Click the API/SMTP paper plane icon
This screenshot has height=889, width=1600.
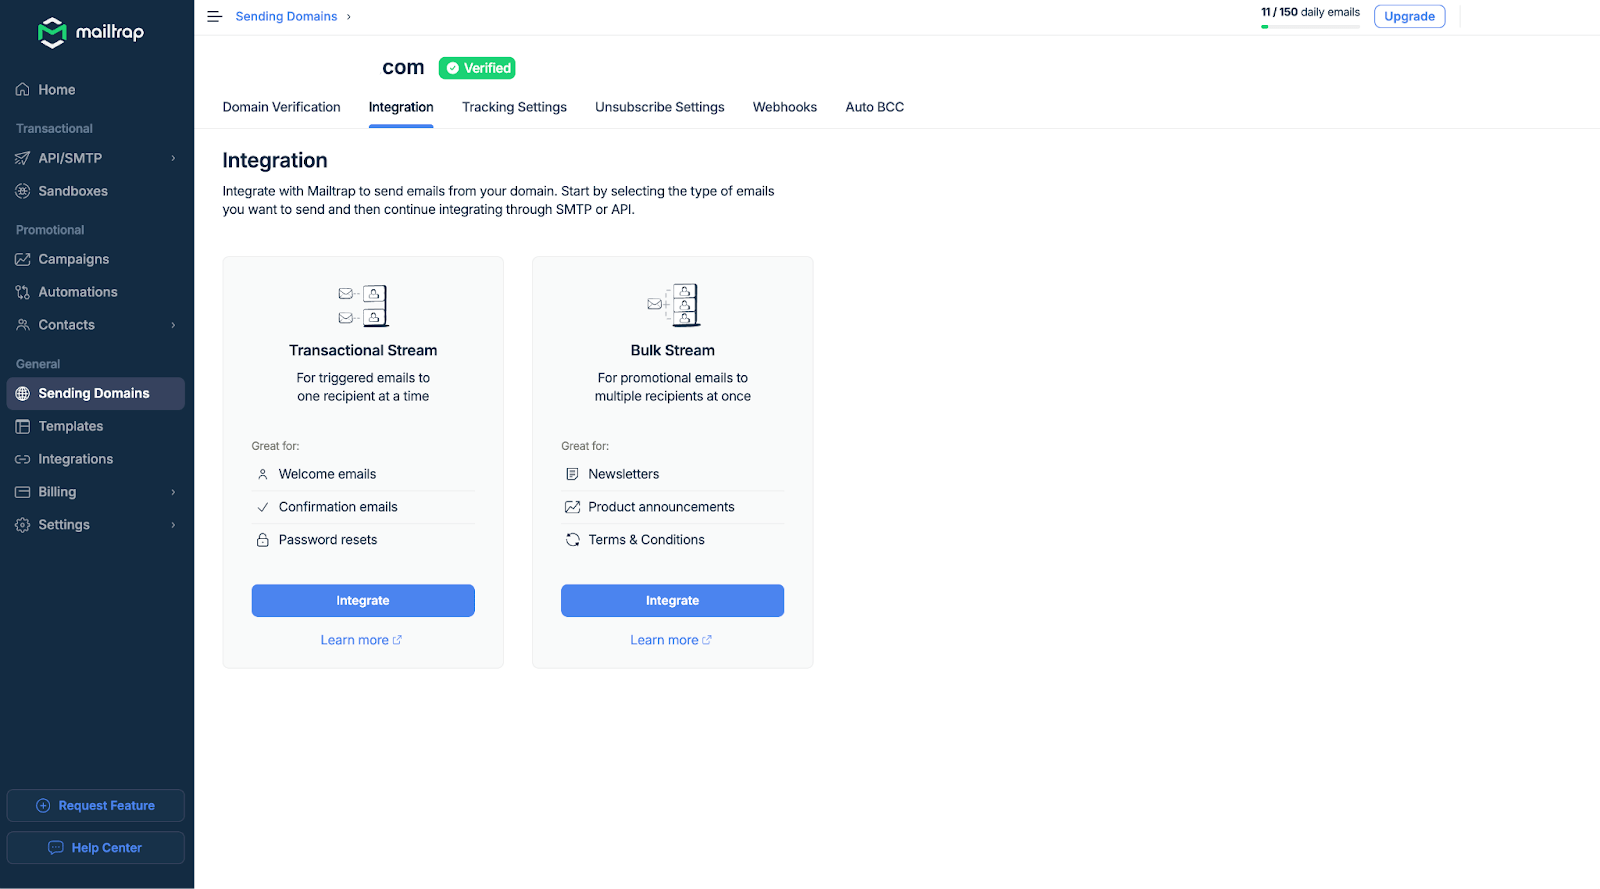click(22, 158)
